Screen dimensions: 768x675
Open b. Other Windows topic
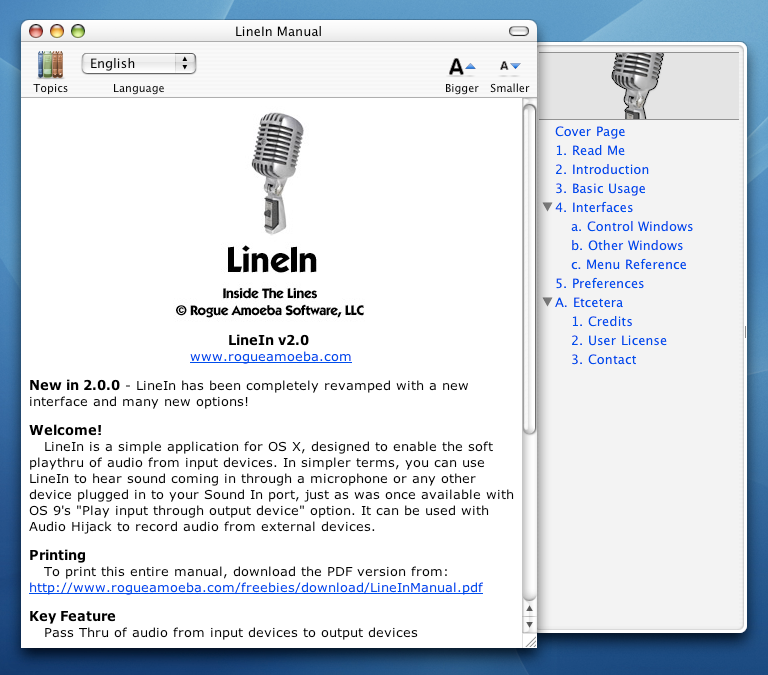627,245
